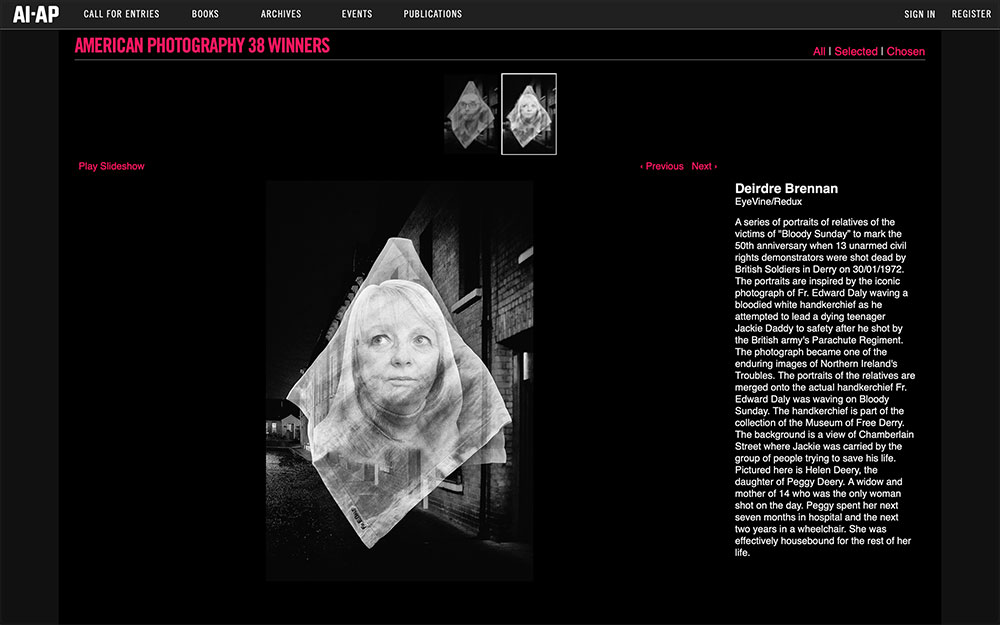Click the Sign In link
The width and height of the screenshot is (1000, 625).
[x=919, y=14]
